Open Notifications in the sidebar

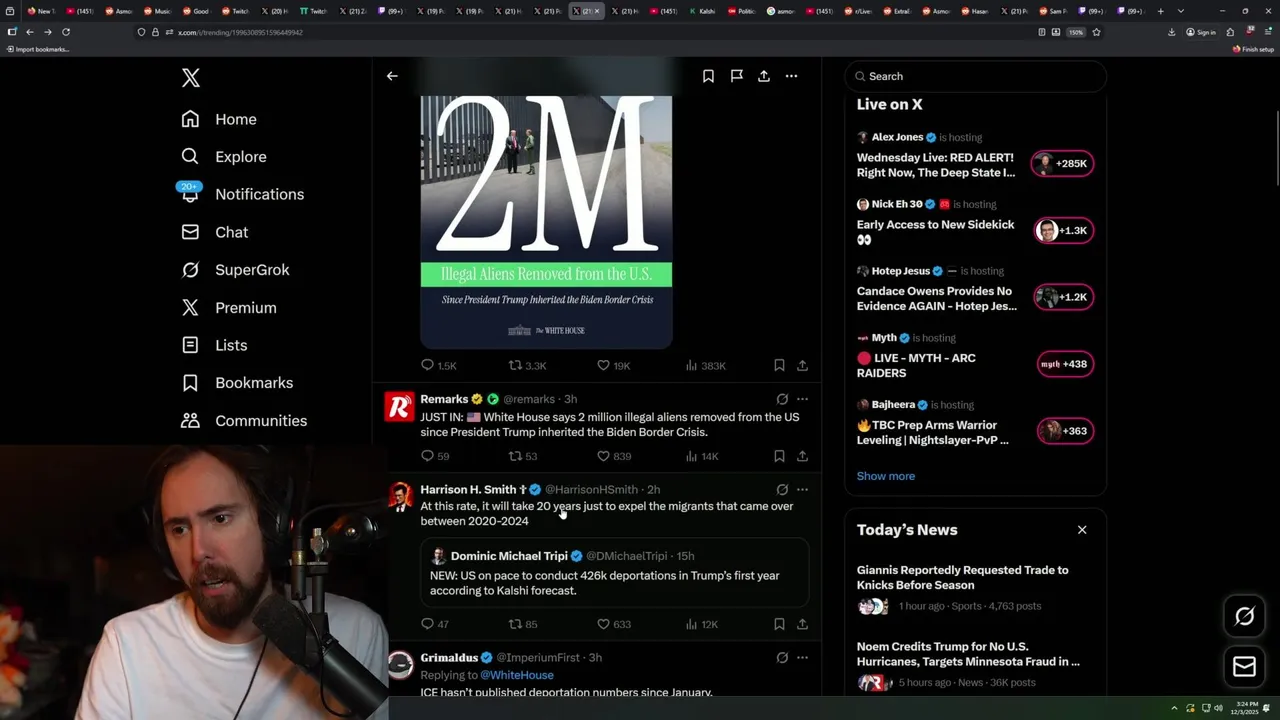242,194
